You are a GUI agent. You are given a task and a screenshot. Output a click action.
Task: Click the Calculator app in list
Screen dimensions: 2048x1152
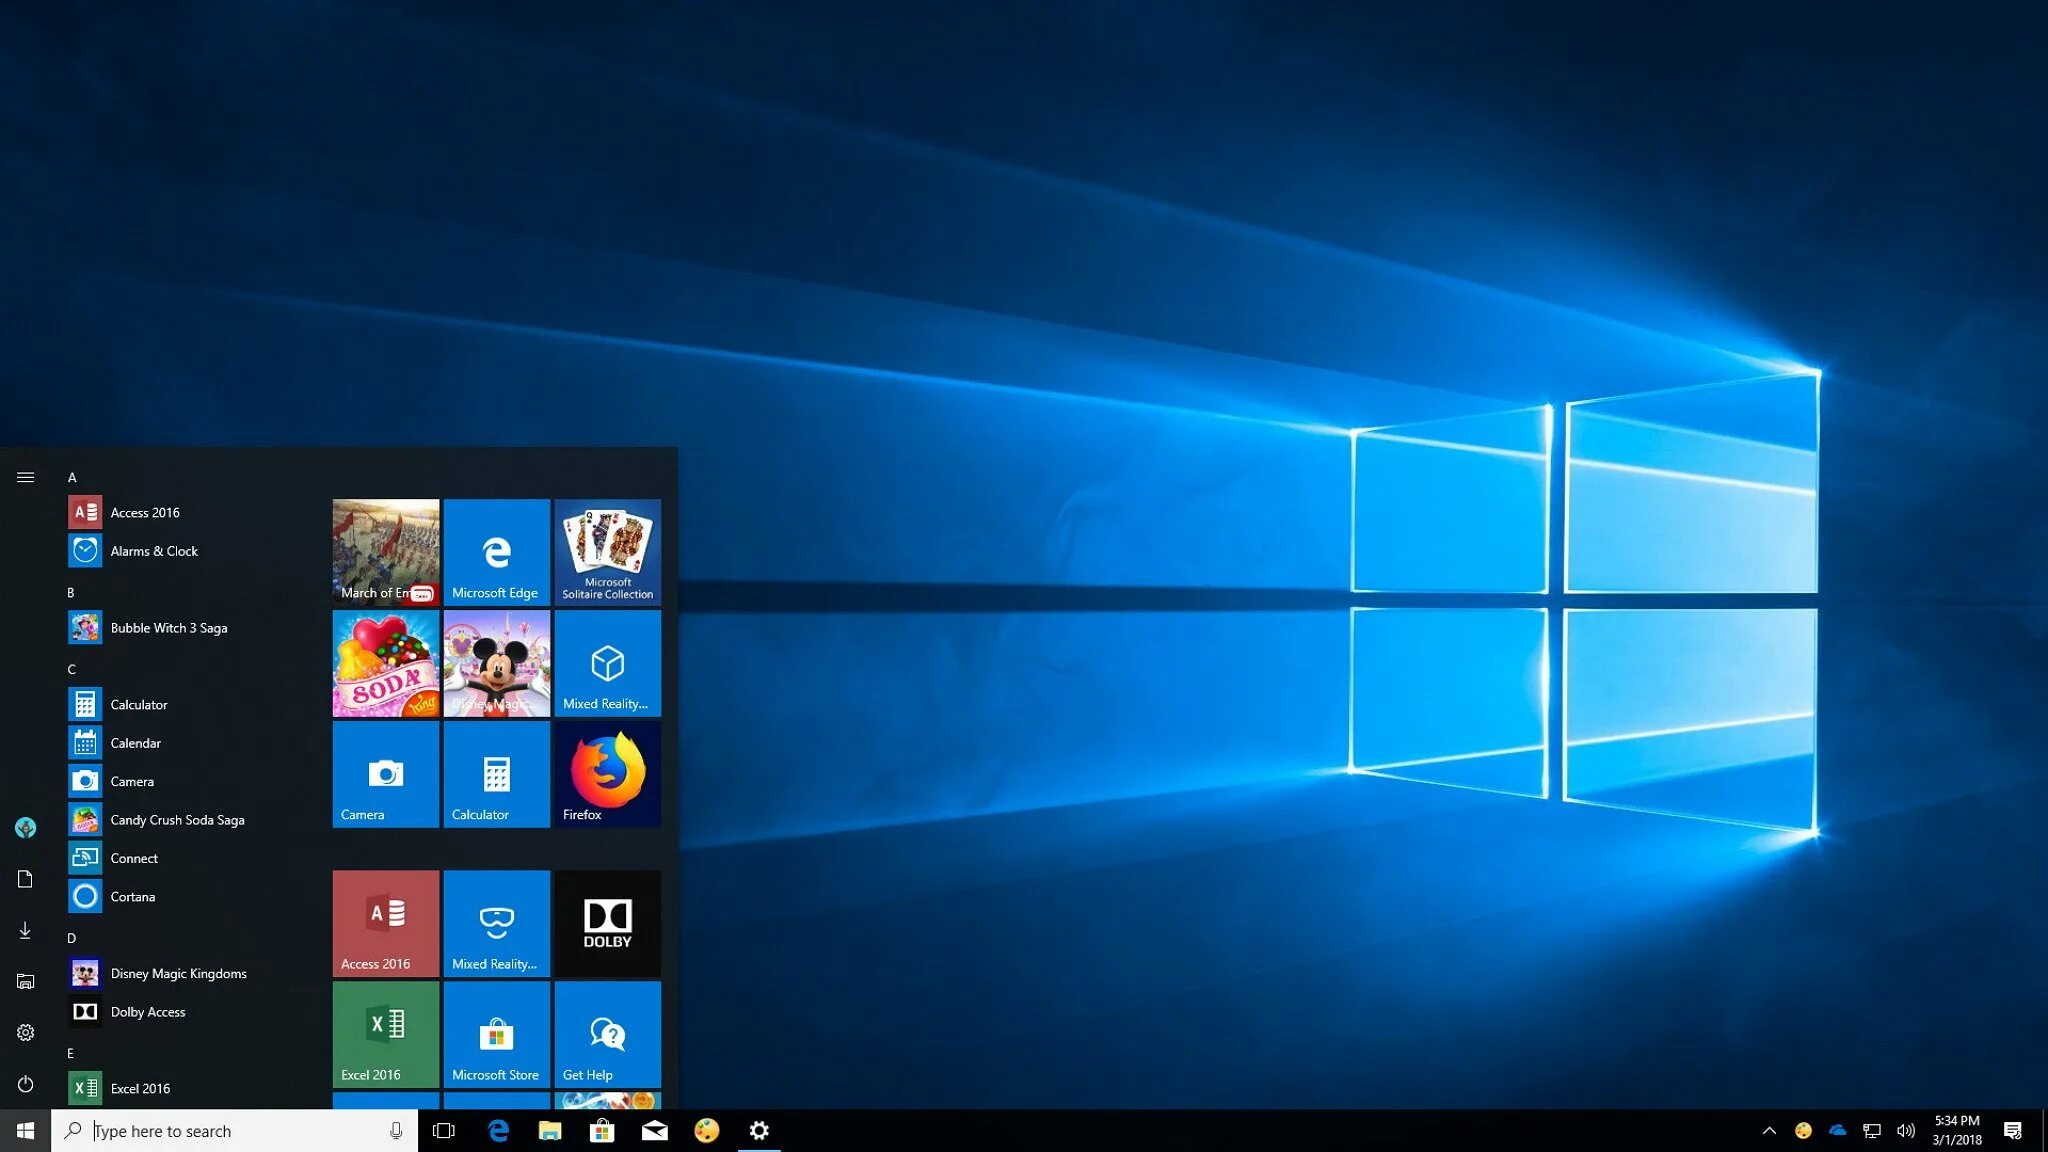[x=138, y=703]
